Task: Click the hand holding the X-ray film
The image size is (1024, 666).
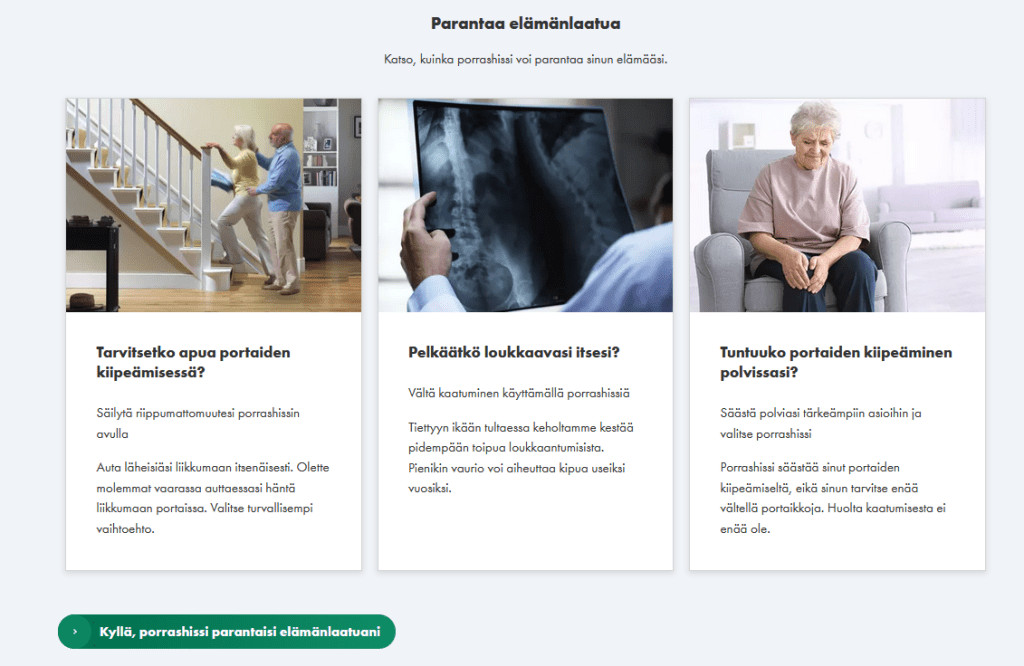Action: pyautogui.click(x=426, y=245)
